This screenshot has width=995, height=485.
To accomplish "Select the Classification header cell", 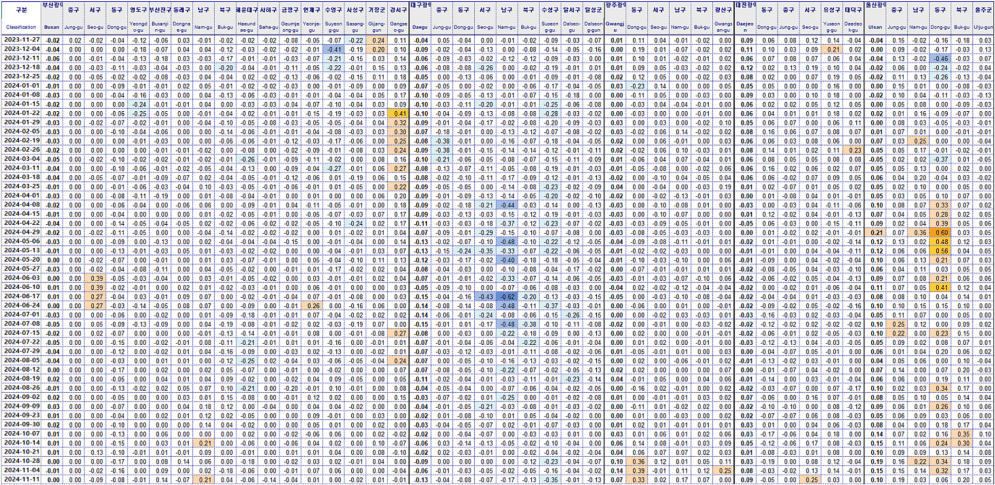I will [x=19, y=17].
